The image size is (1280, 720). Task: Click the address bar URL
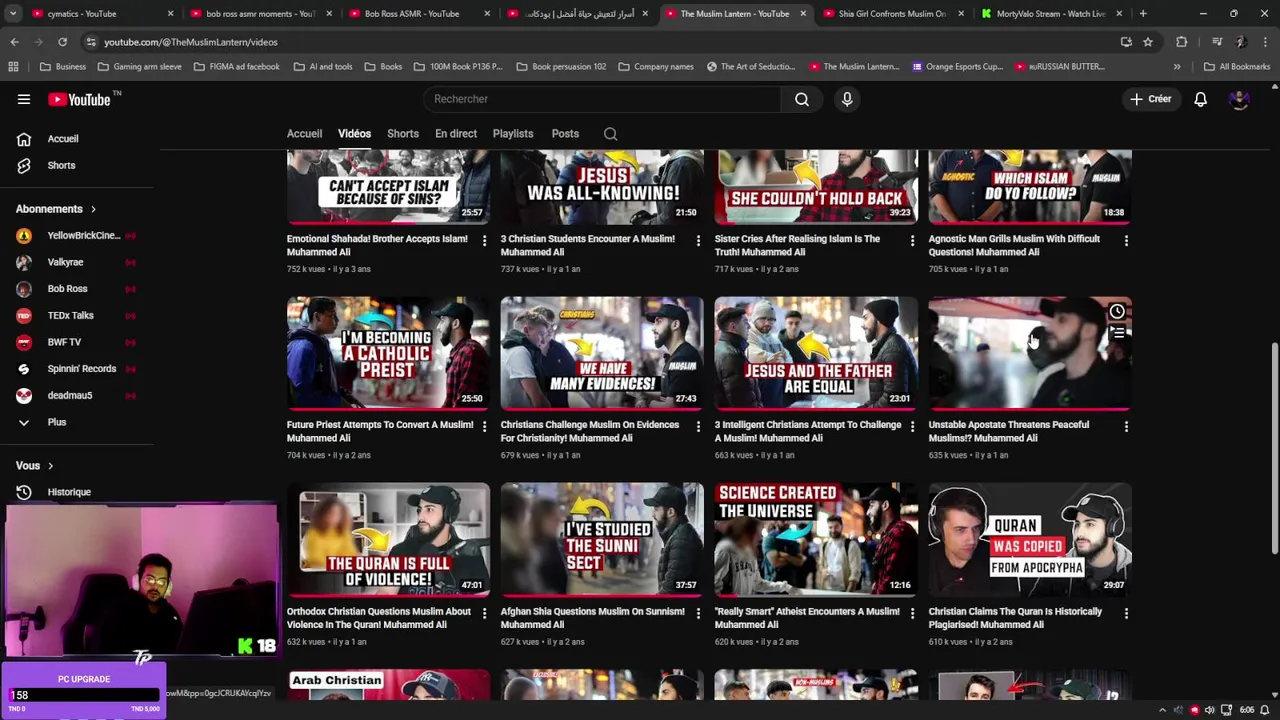point(191,42)
